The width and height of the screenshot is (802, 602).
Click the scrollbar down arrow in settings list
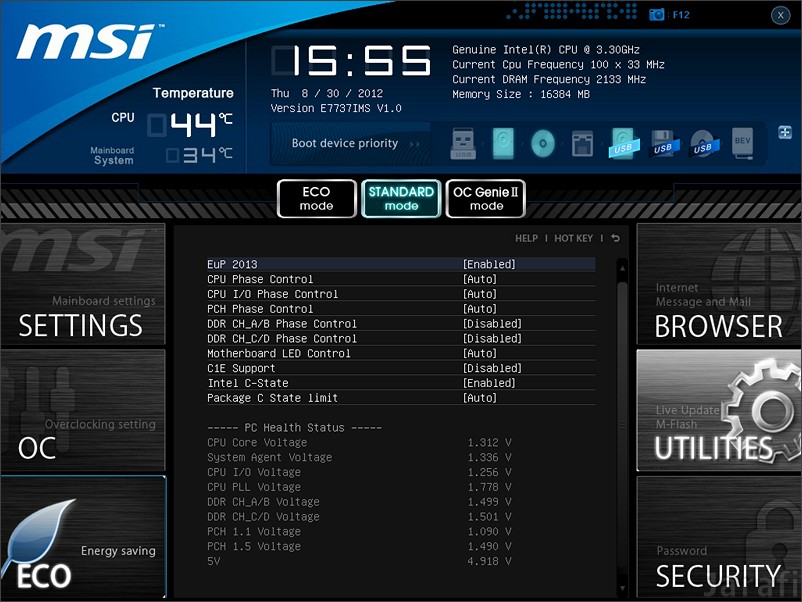[x=622, y=589]
